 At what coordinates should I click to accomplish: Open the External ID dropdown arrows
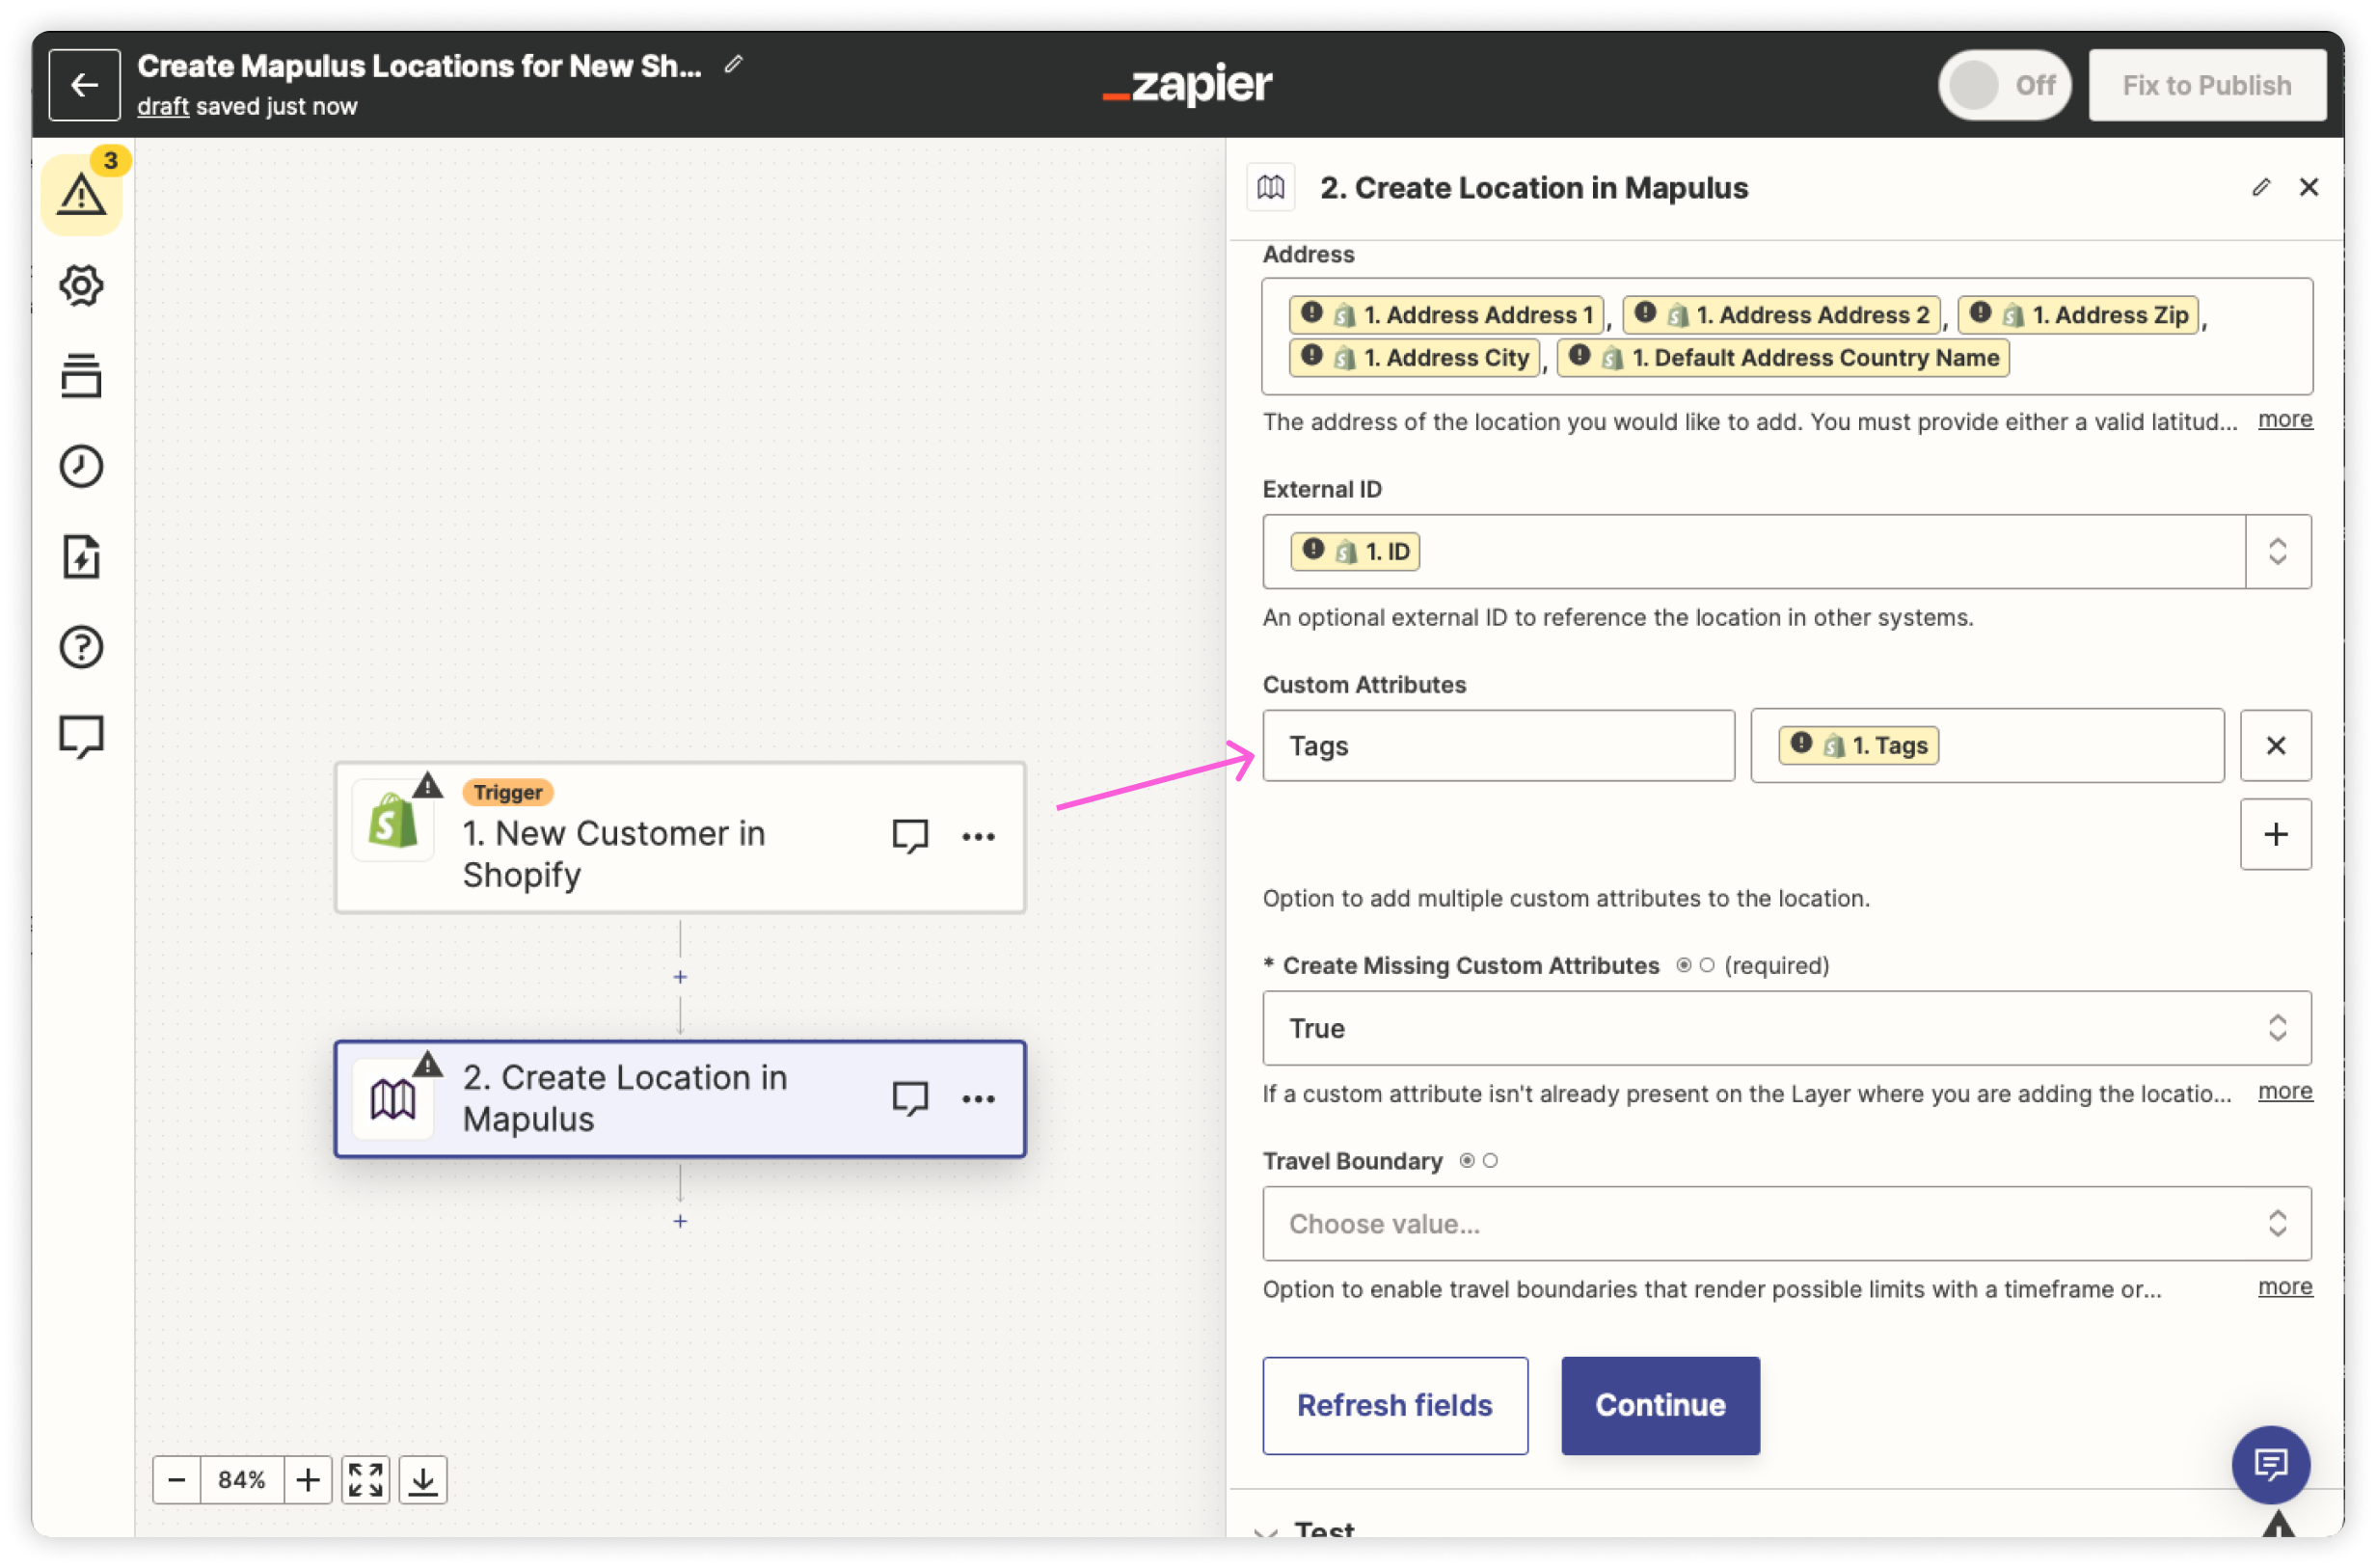coord(2278,552)
